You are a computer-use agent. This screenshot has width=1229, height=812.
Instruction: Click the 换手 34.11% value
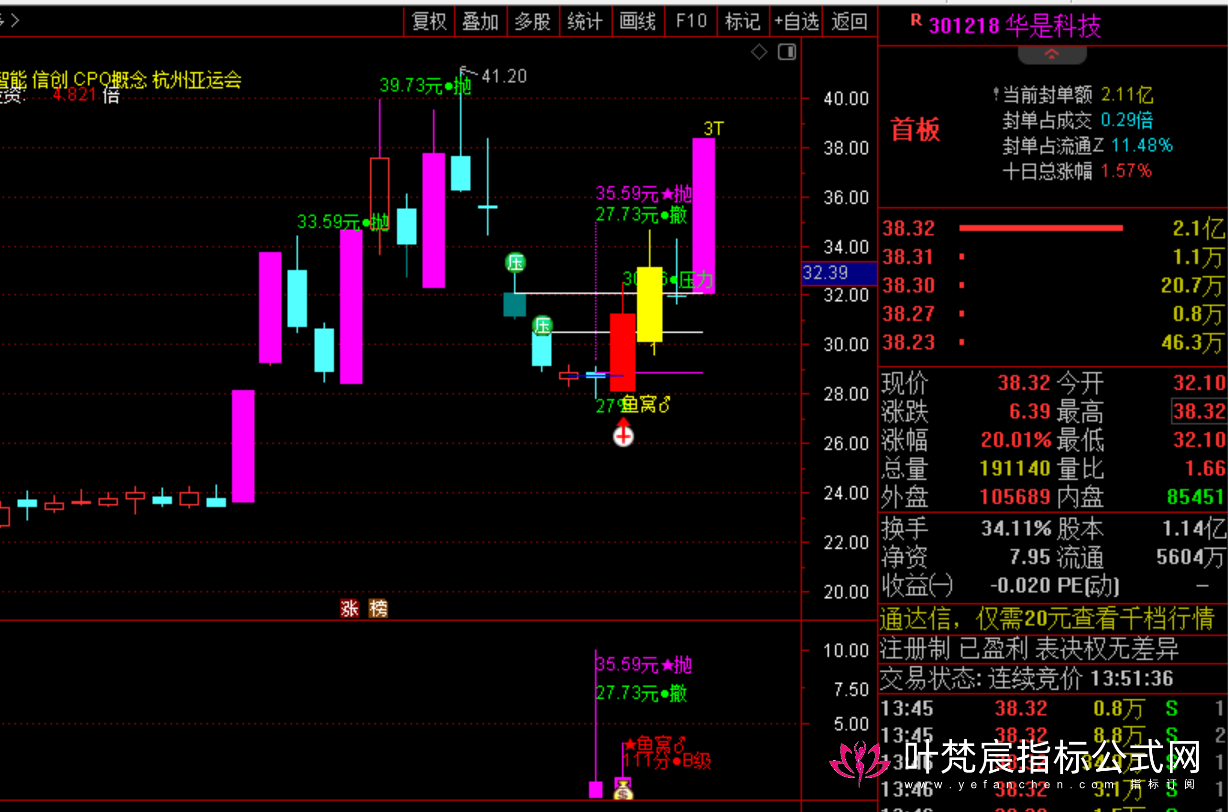click(1016, 528)
